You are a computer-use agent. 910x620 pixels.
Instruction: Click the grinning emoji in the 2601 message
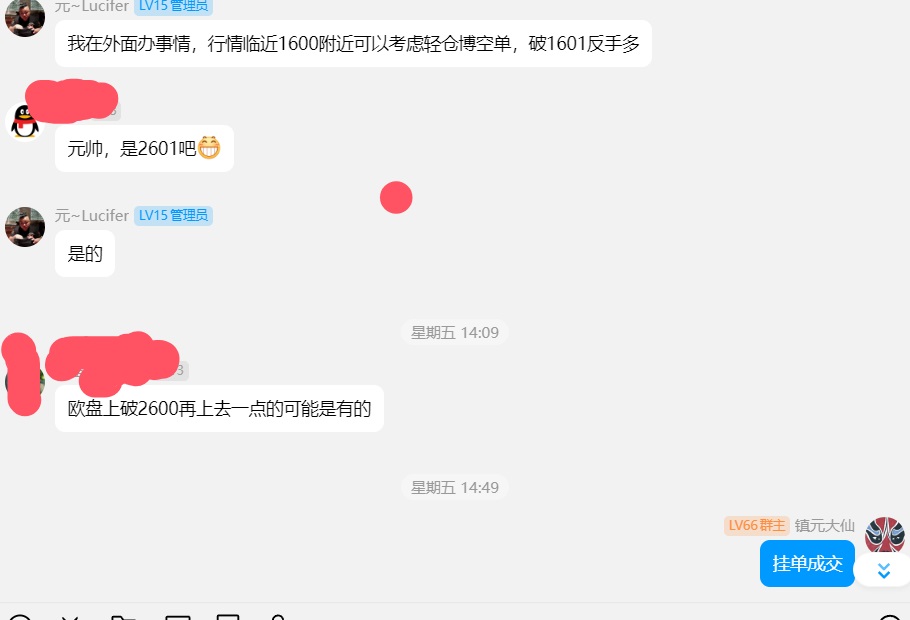pos(209,147)
